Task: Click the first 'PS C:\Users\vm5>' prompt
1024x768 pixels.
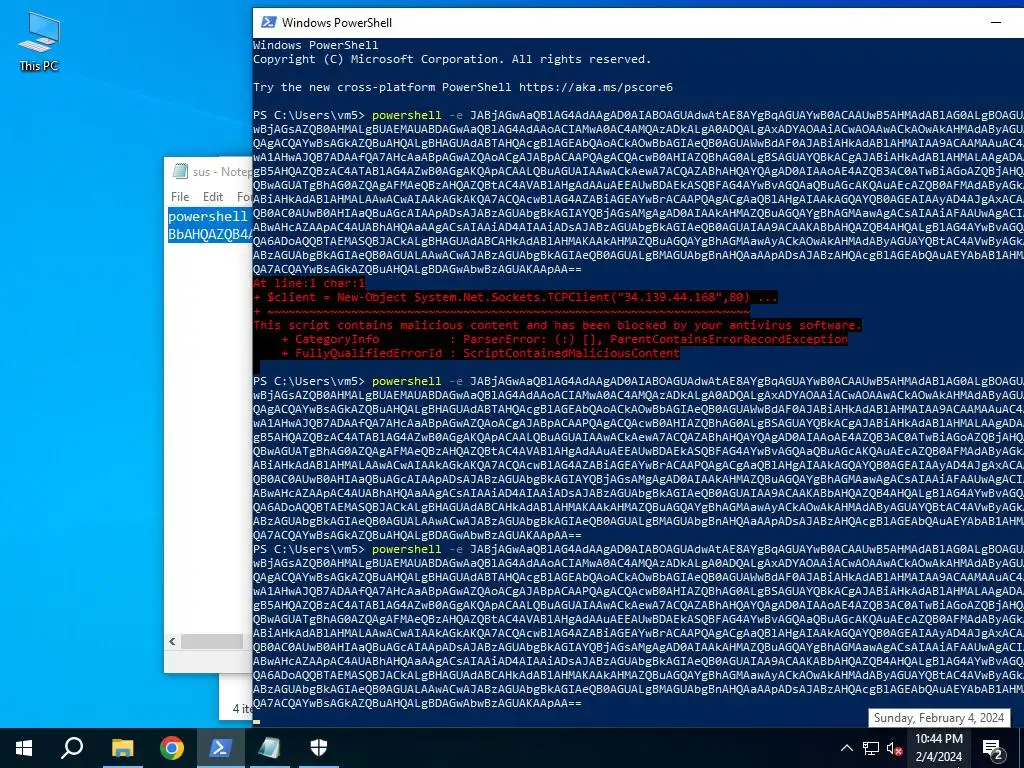Action: pyautogui.click(x=309, y=115)
